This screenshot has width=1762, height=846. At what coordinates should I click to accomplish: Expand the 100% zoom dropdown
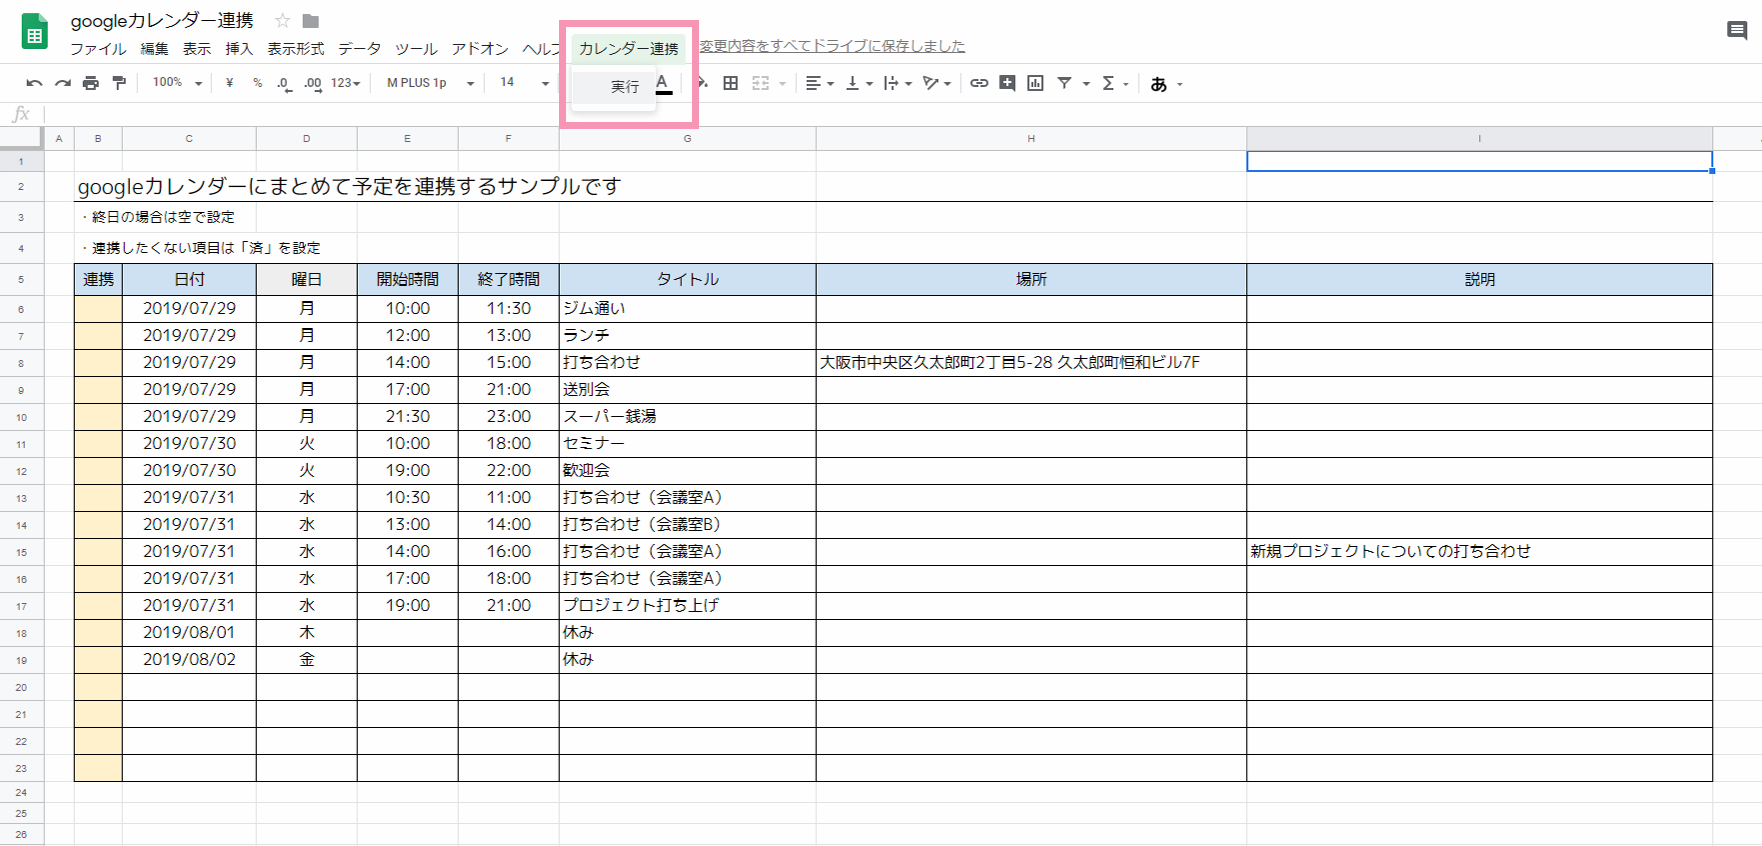[x=177, y=83]
